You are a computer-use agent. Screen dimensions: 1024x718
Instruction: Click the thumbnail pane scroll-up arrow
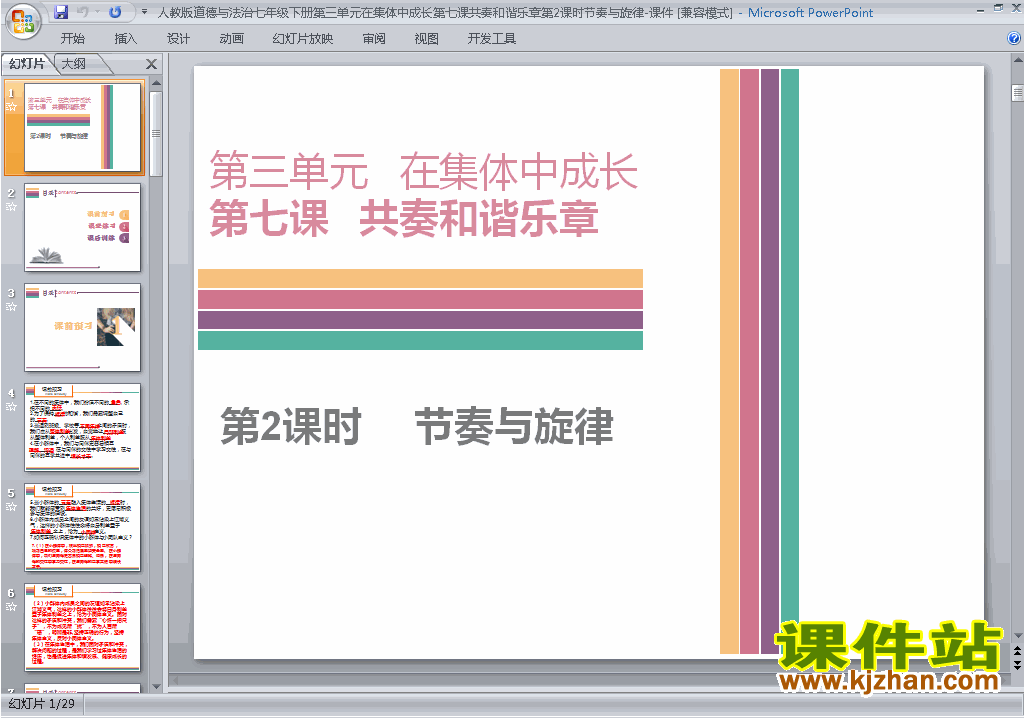156,84
